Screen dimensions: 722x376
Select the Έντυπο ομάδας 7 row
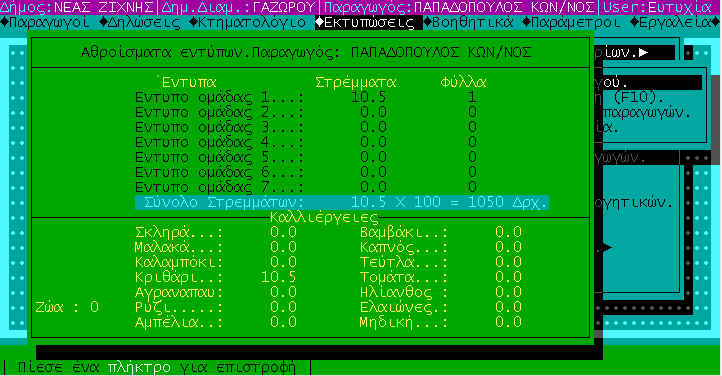click(x=306, y=188)
